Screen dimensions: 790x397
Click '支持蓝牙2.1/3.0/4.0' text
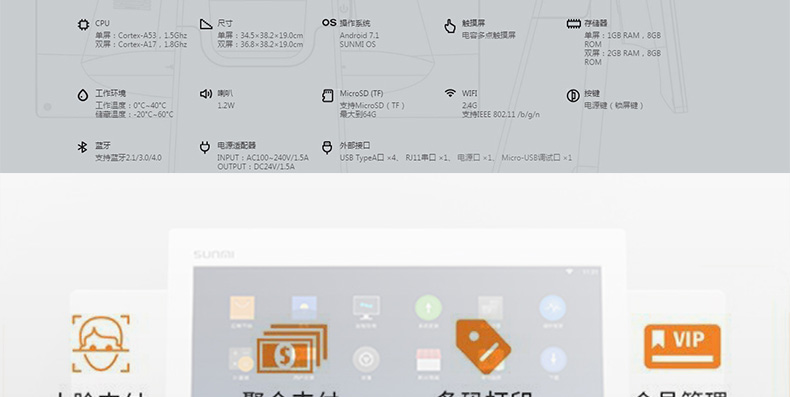click(128, 158)
